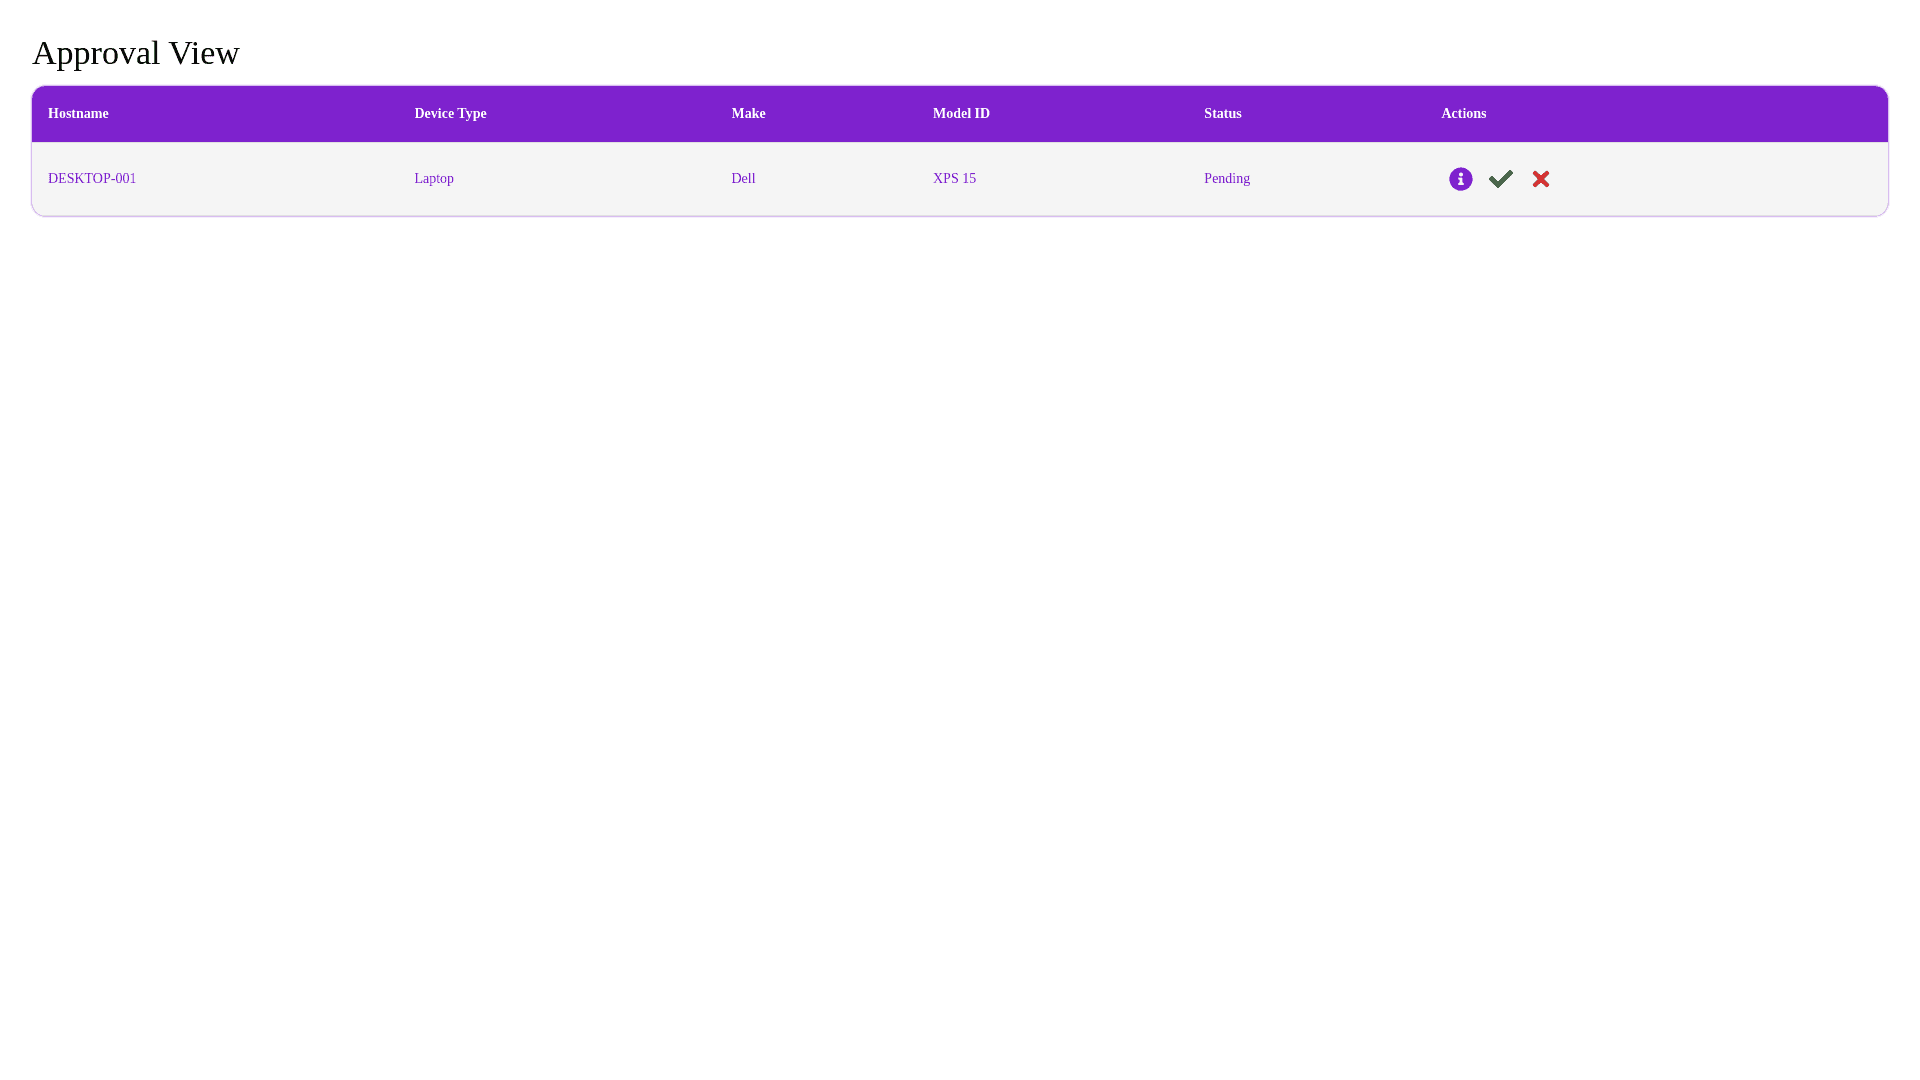This screenshot has width=1920, height=1080.
Task: Open device info via the info icon
Action: (x=1460, y=179)
